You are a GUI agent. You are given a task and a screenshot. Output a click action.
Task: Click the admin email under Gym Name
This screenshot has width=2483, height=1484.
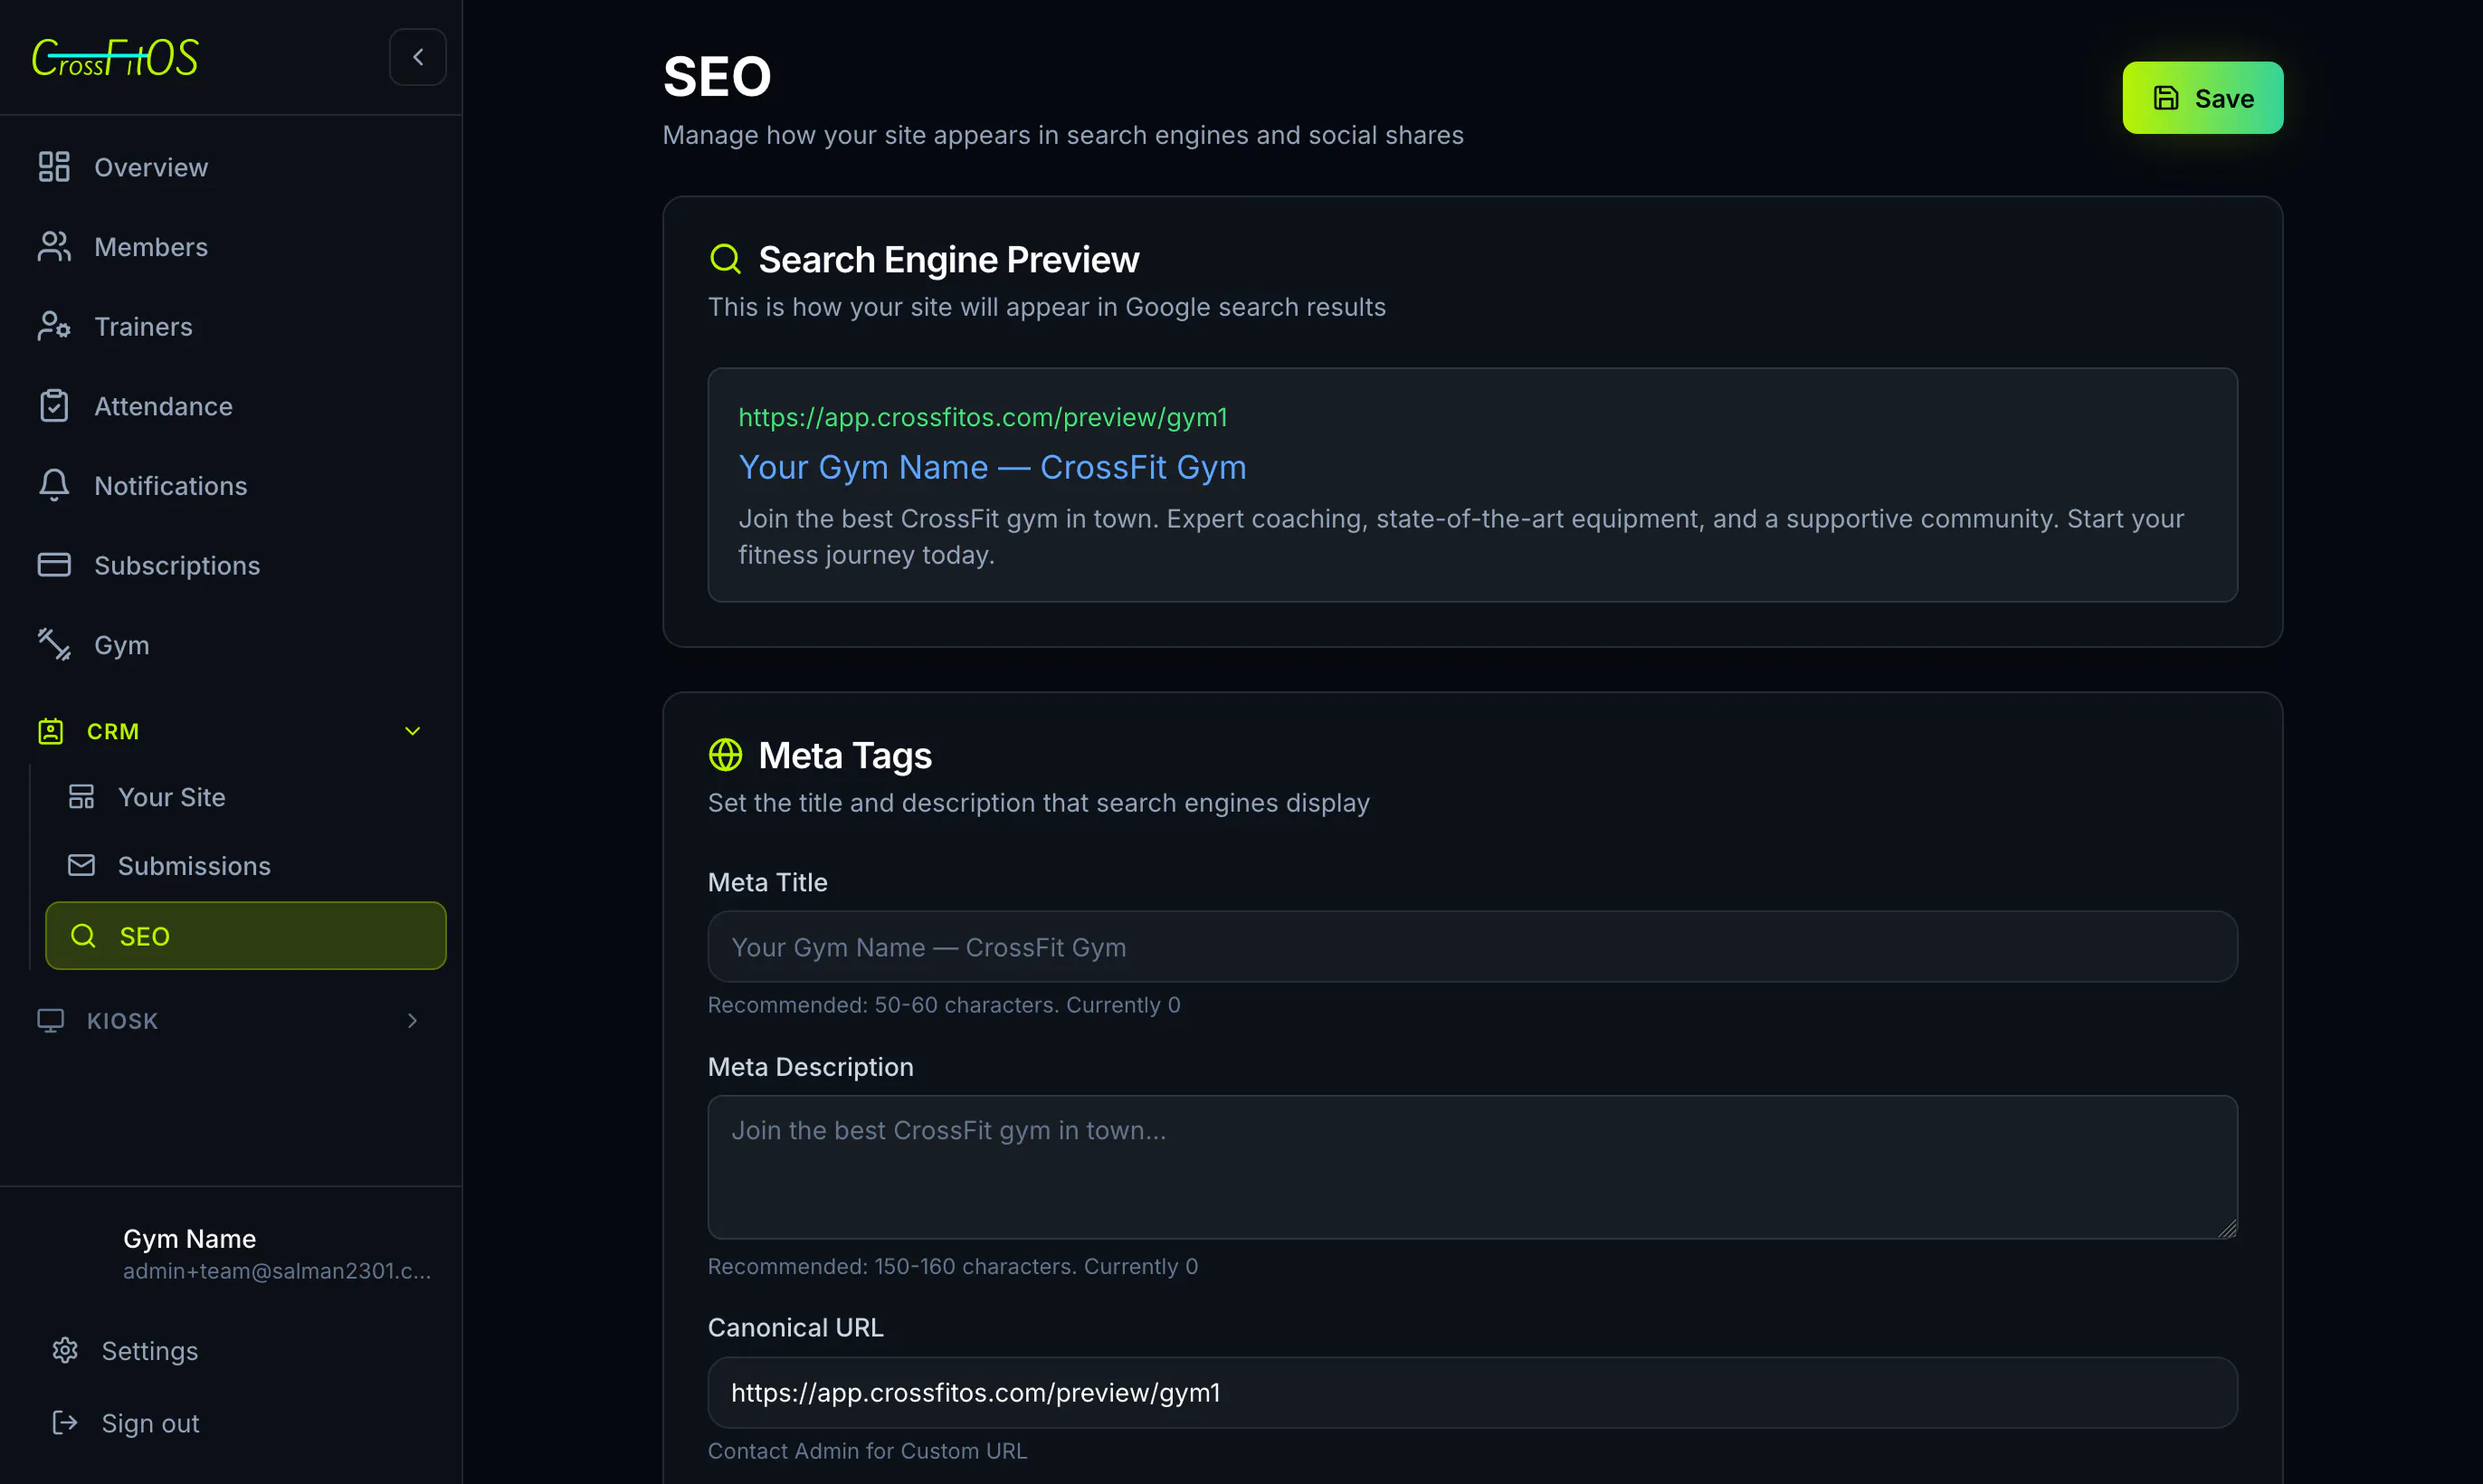(276, 1270)
